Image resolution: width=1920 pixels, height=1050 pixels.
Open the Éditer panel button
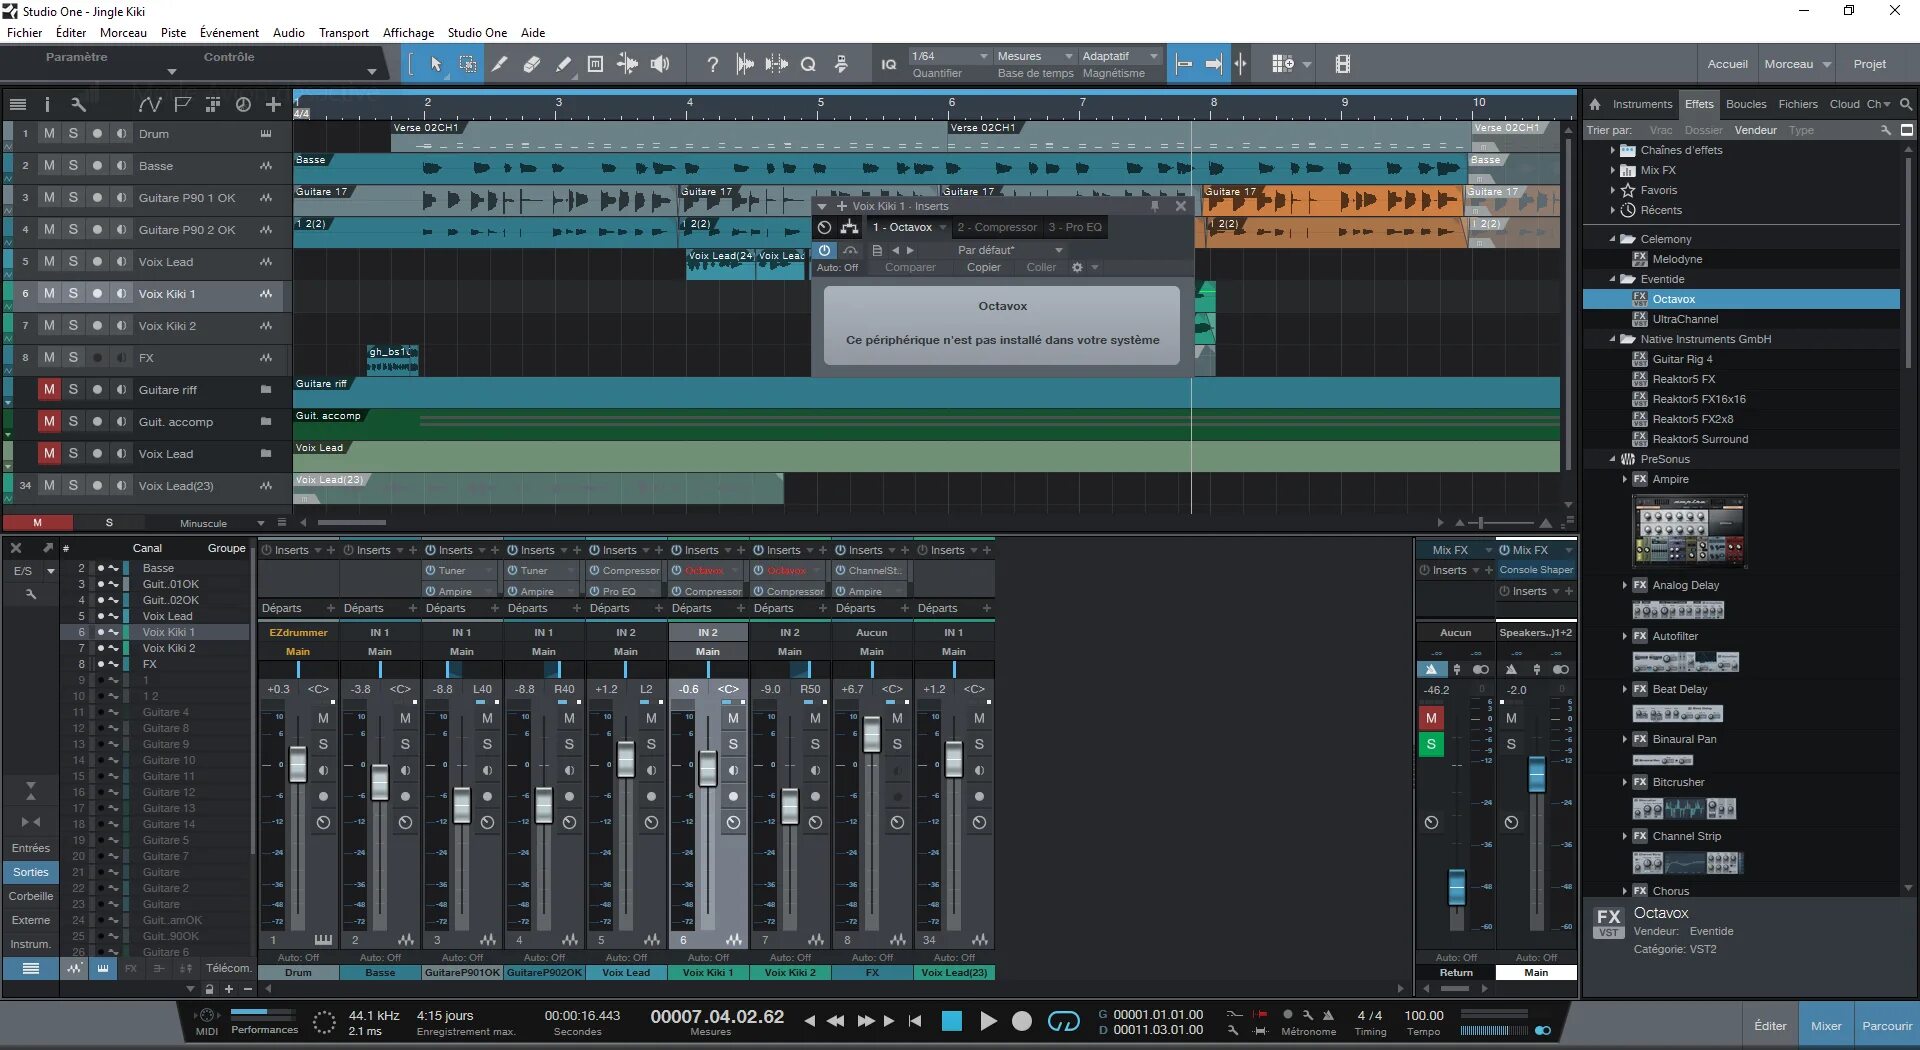(1769, 1026)
